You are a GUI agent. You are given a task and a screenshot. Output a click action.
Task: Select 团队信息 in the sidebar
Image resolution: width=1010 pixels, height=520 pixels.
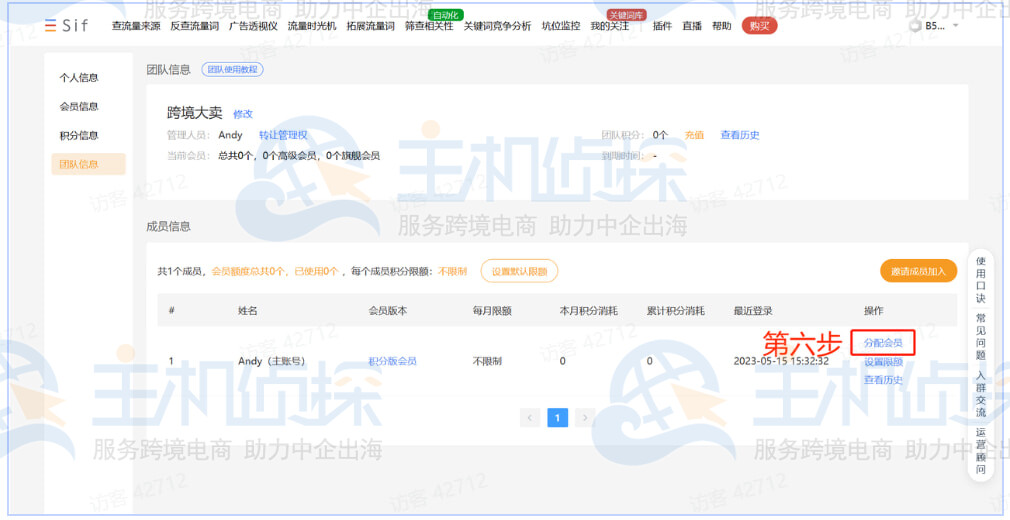point(88,164)
